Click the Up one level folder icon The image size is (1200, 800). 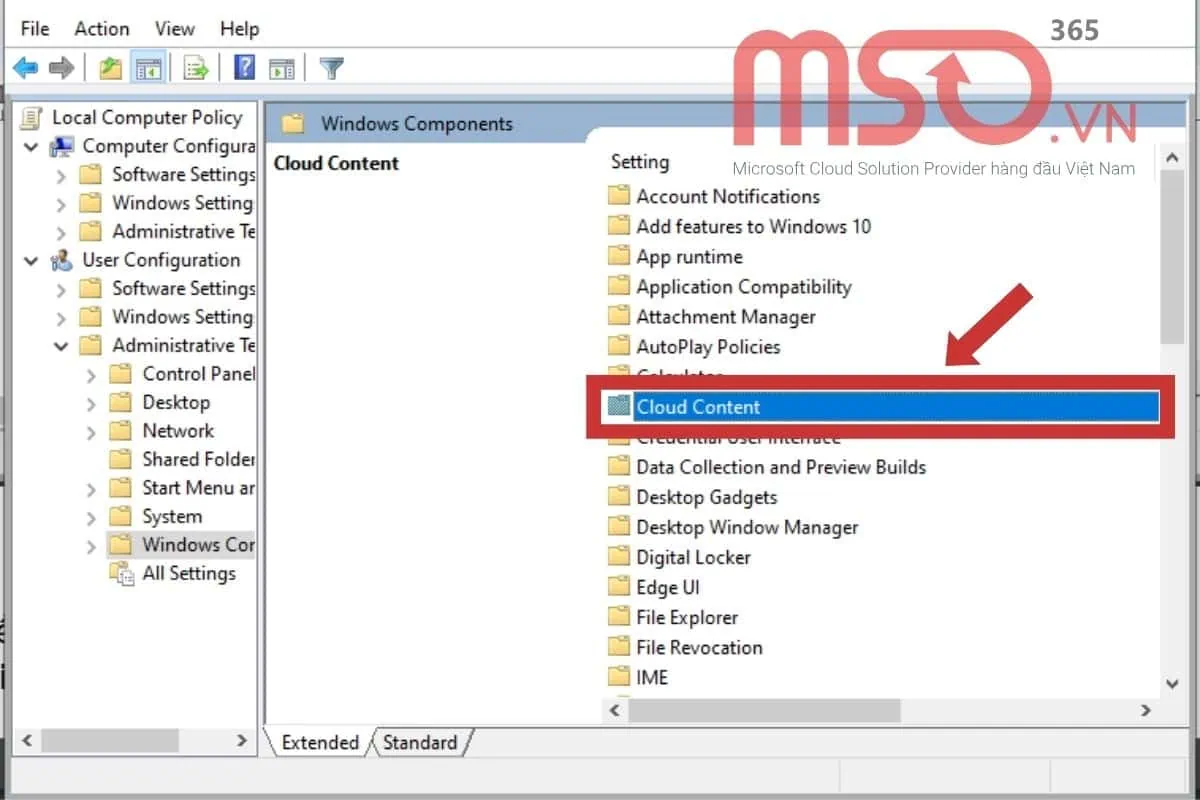[x=110, y=67]
